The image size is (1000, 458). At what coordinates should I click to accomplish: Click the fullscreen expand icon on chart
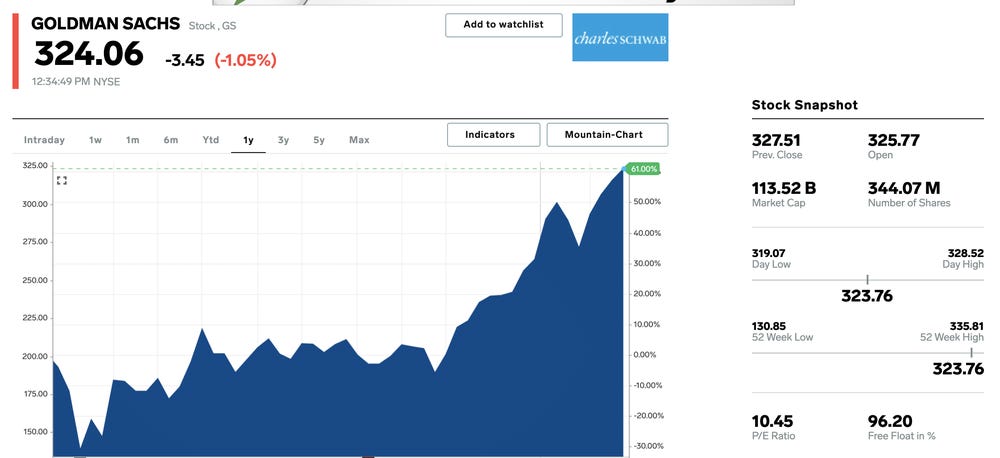click(62, 181)
